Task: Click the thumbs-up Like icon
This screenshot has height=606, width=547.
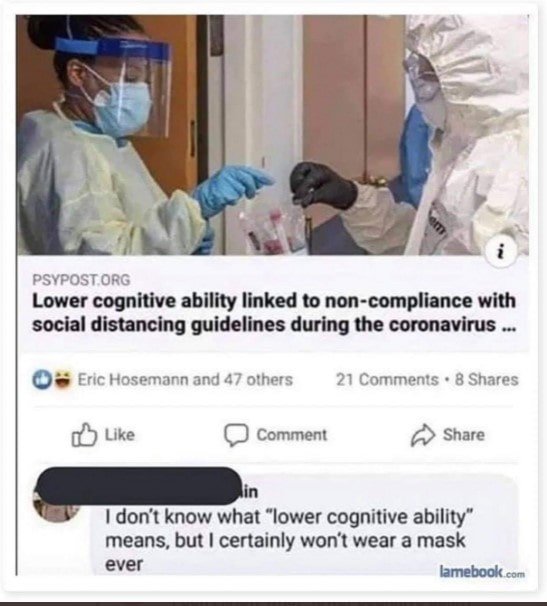Action: [83, 435]
